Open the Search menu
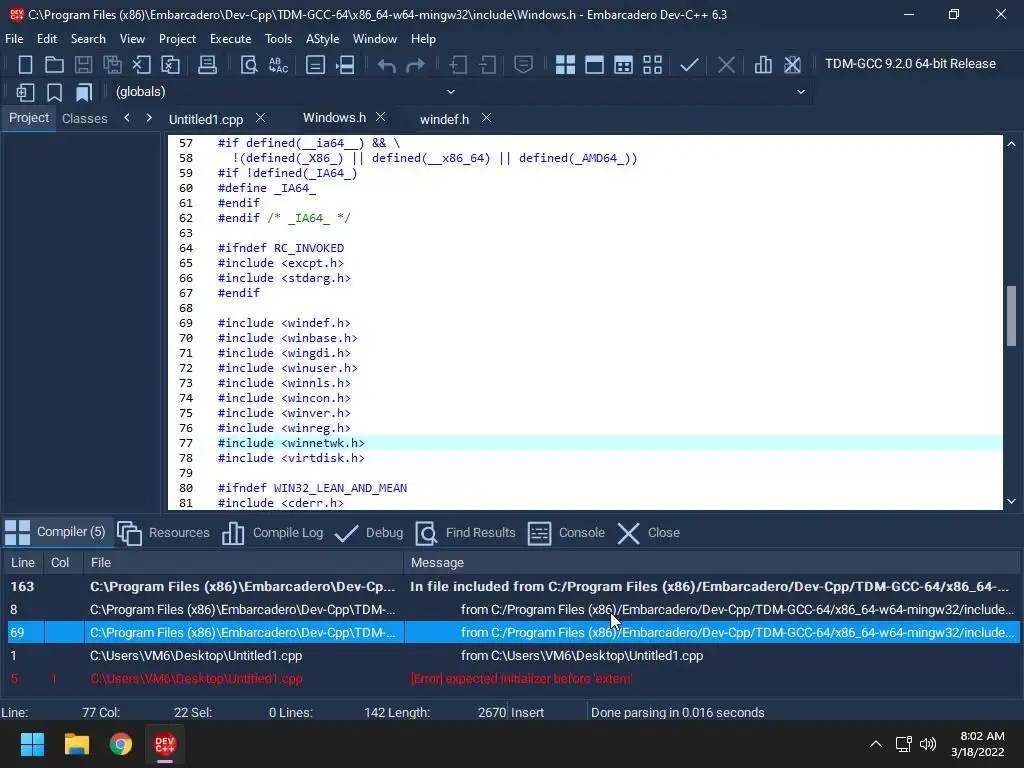Viewport: 1024px width, 768px height. pos(88,39)
